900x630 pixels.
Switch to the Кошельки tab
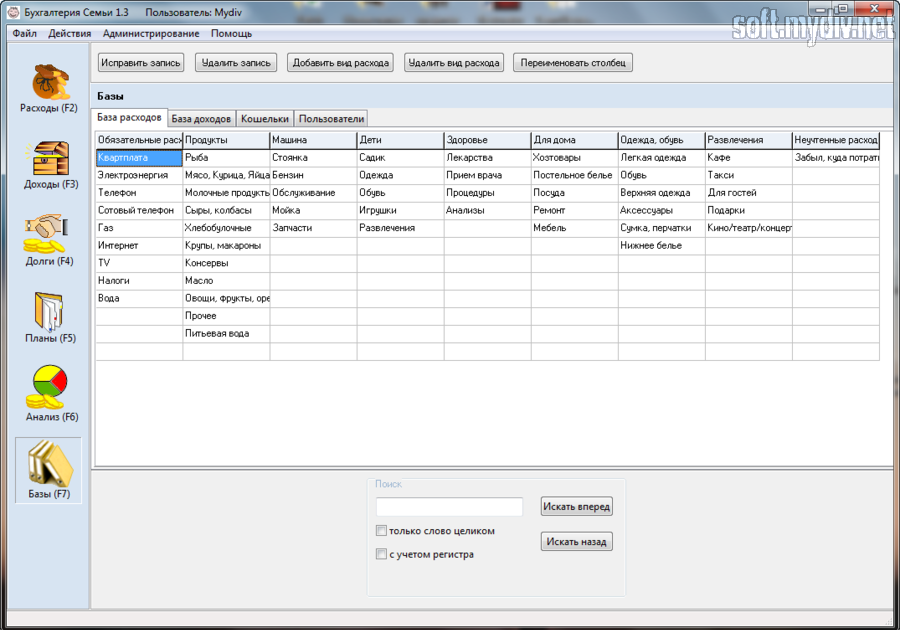(x=265, y=119)
